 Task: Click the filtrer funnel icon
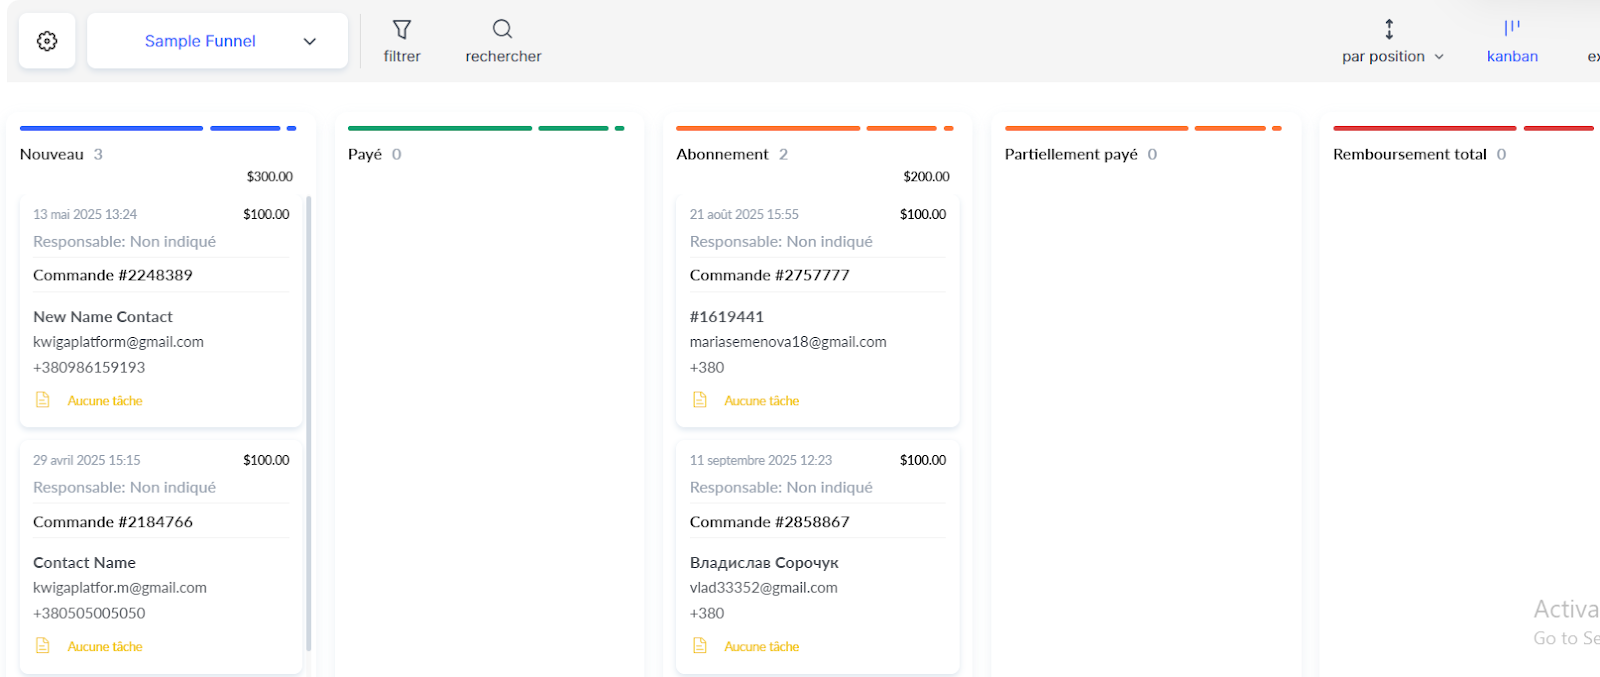[402, 30]
